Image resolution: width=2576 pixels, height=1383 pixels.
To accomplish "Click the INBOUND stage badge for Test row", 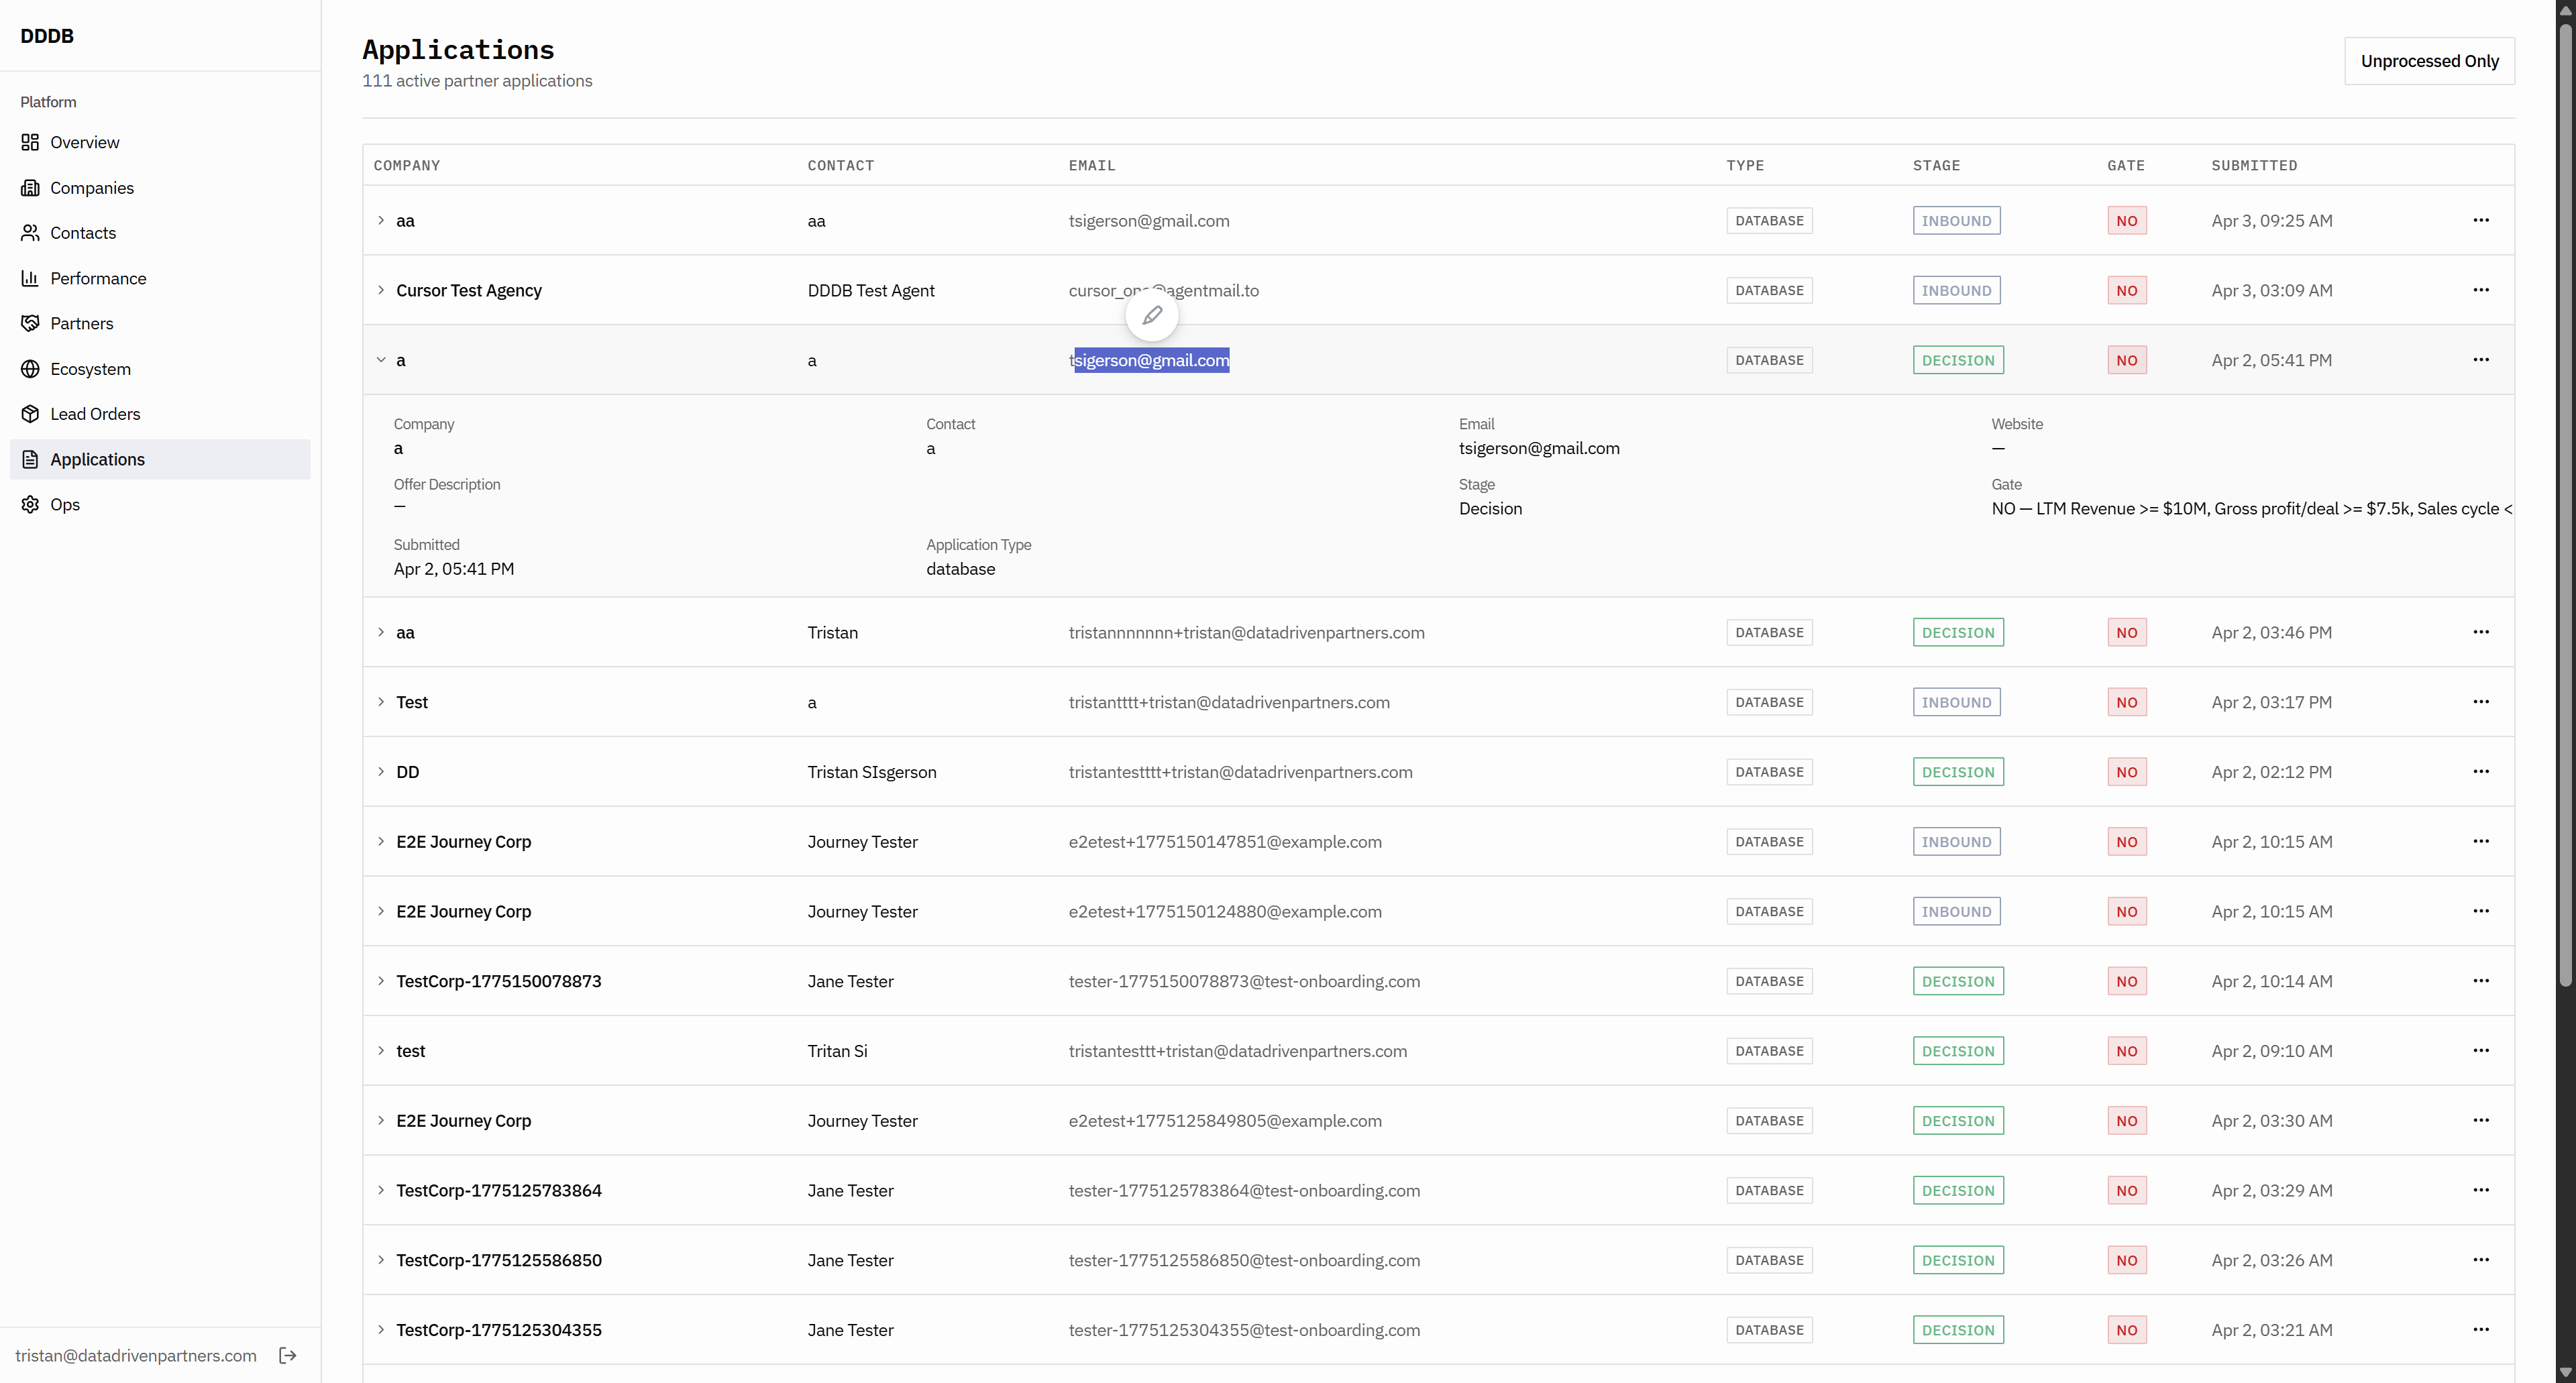I will [1956, 702].
